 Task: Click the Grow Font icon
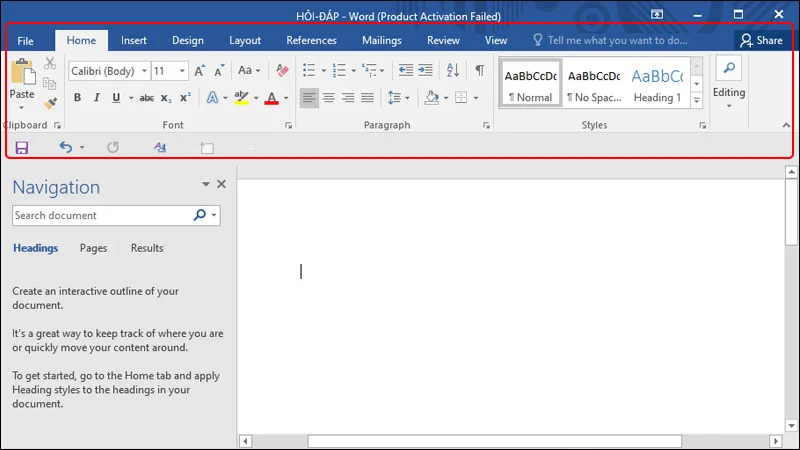point(200,71)
